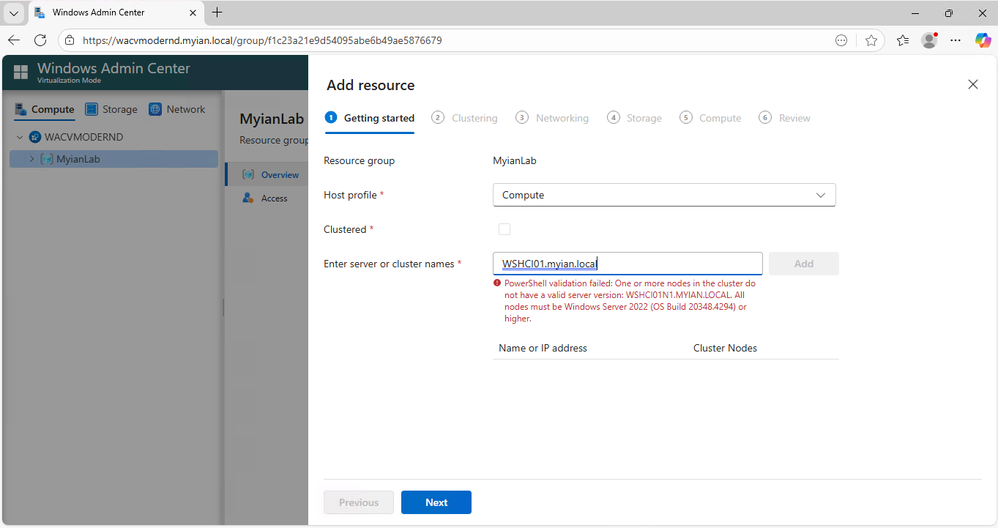Launch the Copilot icon
The width and height of the screenshot is (998, 528).
[982, 40]
